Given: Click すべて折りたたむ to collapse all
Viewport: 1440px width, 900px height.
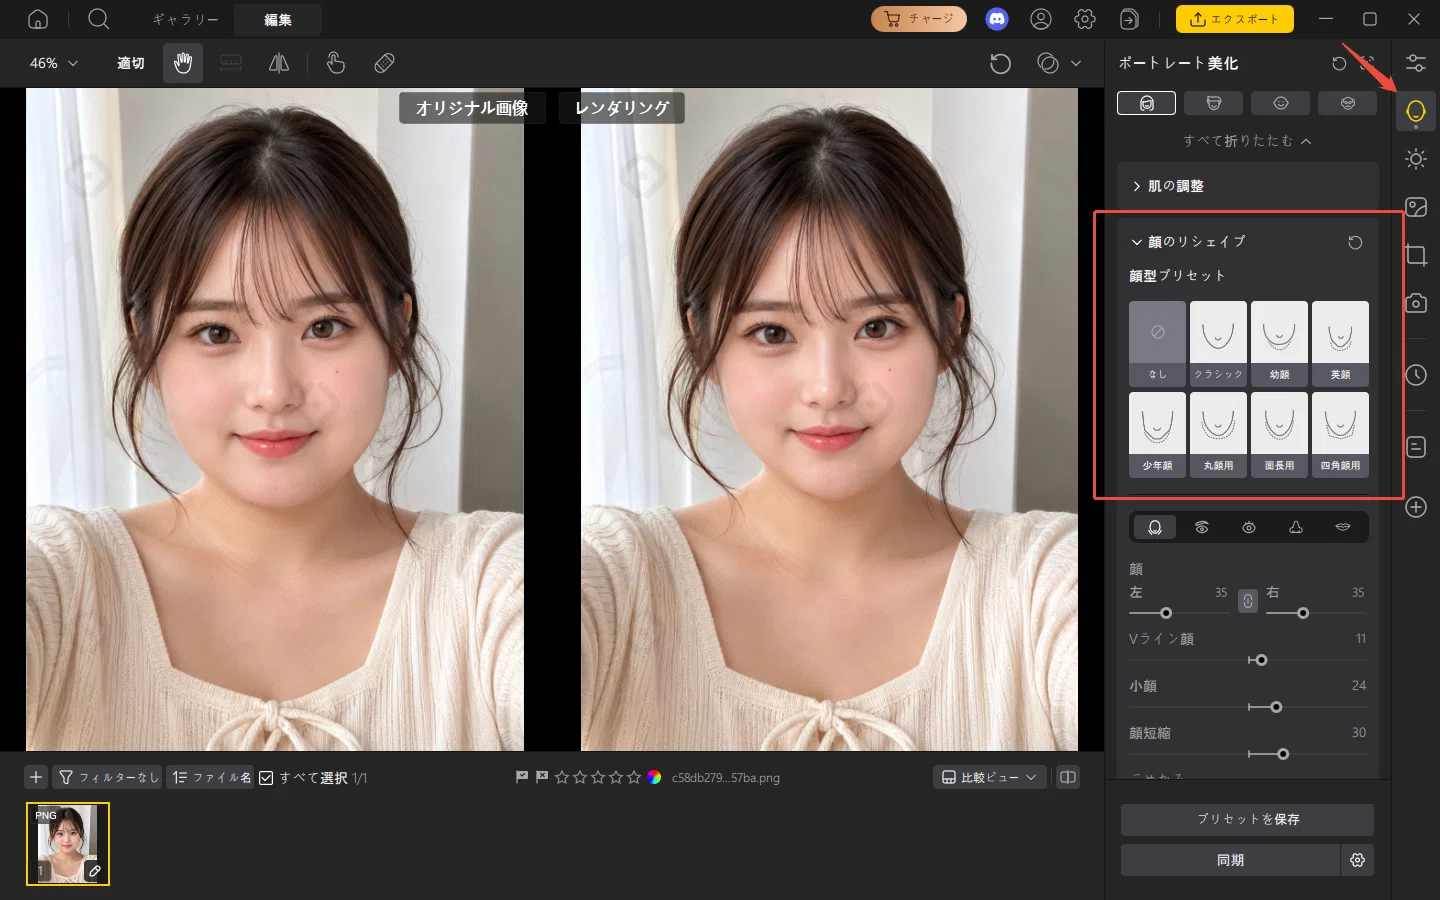Looking at the screenshot, I should [x=1247, y=141].
